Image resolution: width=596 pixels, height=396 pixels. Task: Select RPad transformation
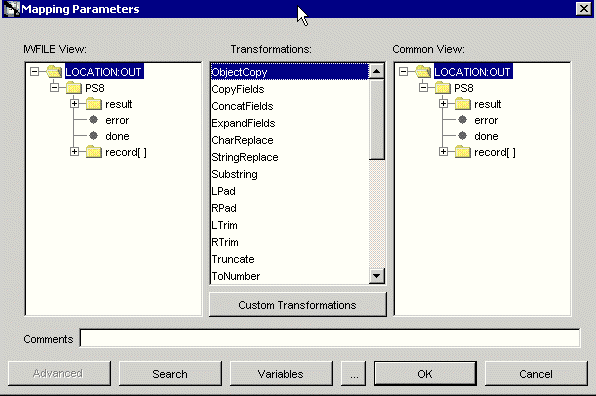pyautogui.click(x=290, y=208)
